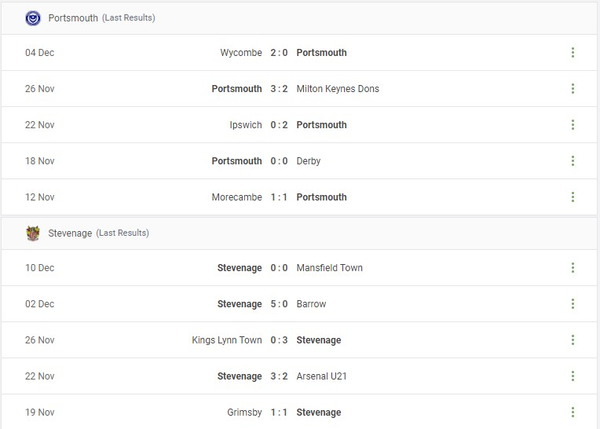
Task: Open options menu for Morecambe vs Portsmouth
Action: (x=573, y=197)
